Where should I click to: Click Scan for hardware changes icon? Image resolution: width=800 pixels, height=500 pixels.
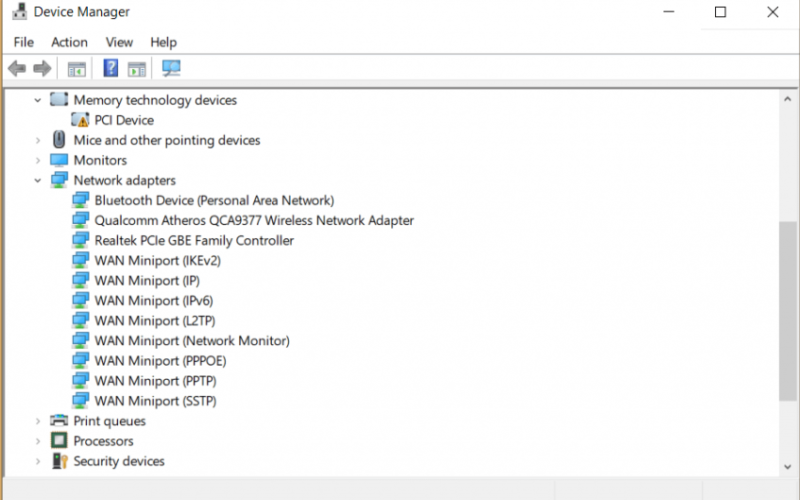coord(171,68)
